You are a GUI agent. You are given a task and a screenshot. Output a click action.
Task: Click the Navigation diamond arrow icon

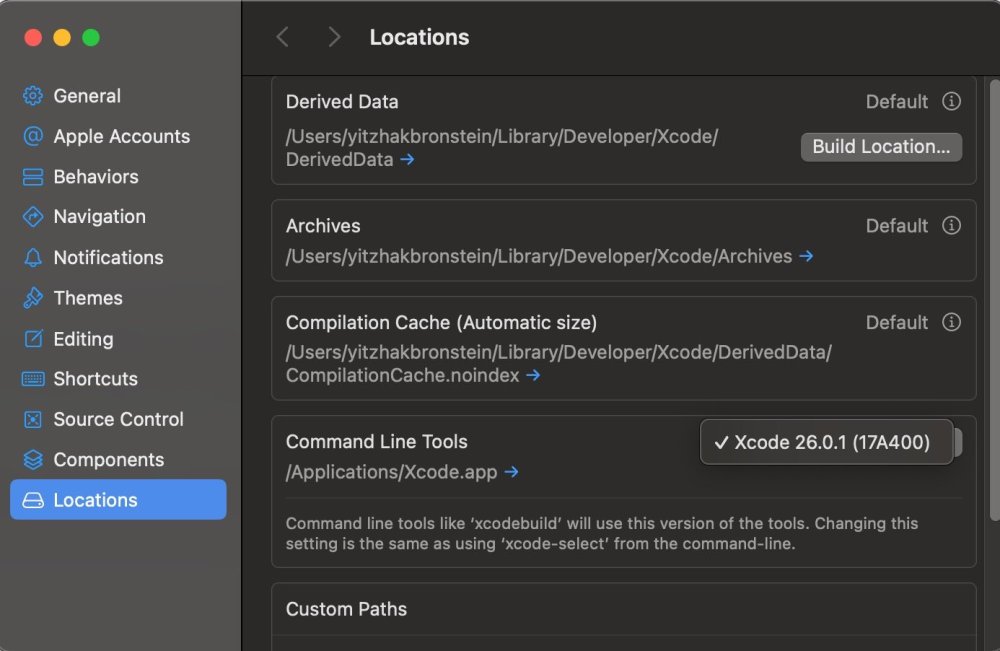pyautogui.click(x=33, y=217)
